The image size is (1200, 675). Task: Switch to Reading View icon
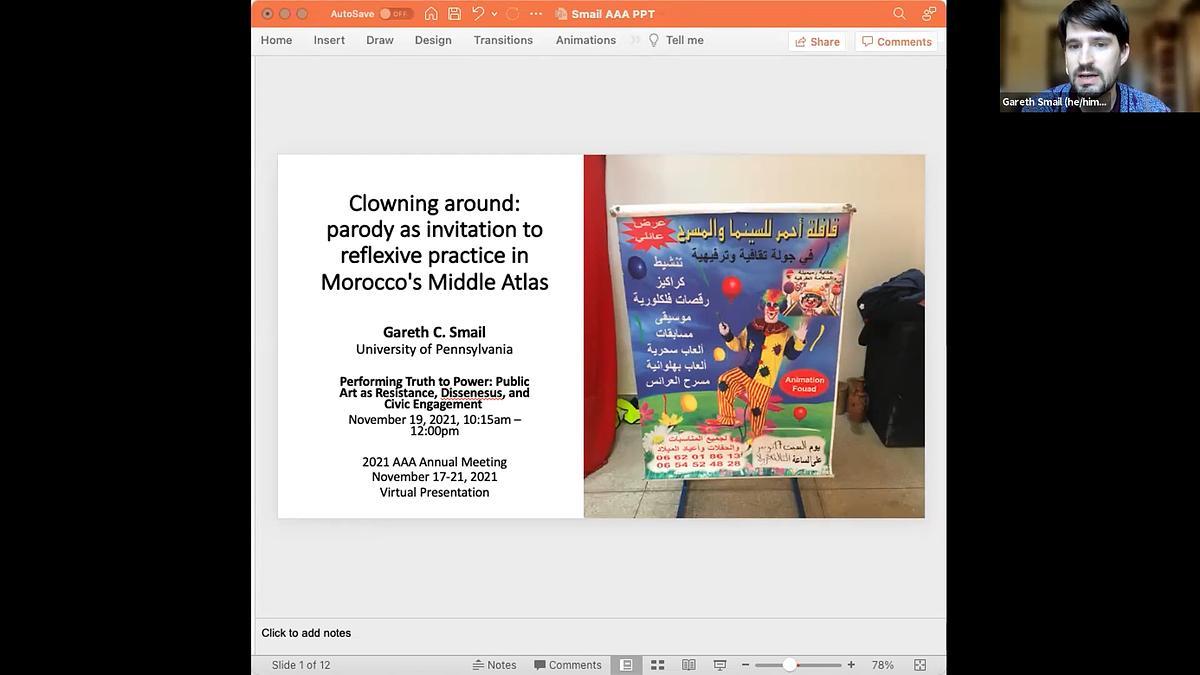pyautogui.click(x=689, y=665)
